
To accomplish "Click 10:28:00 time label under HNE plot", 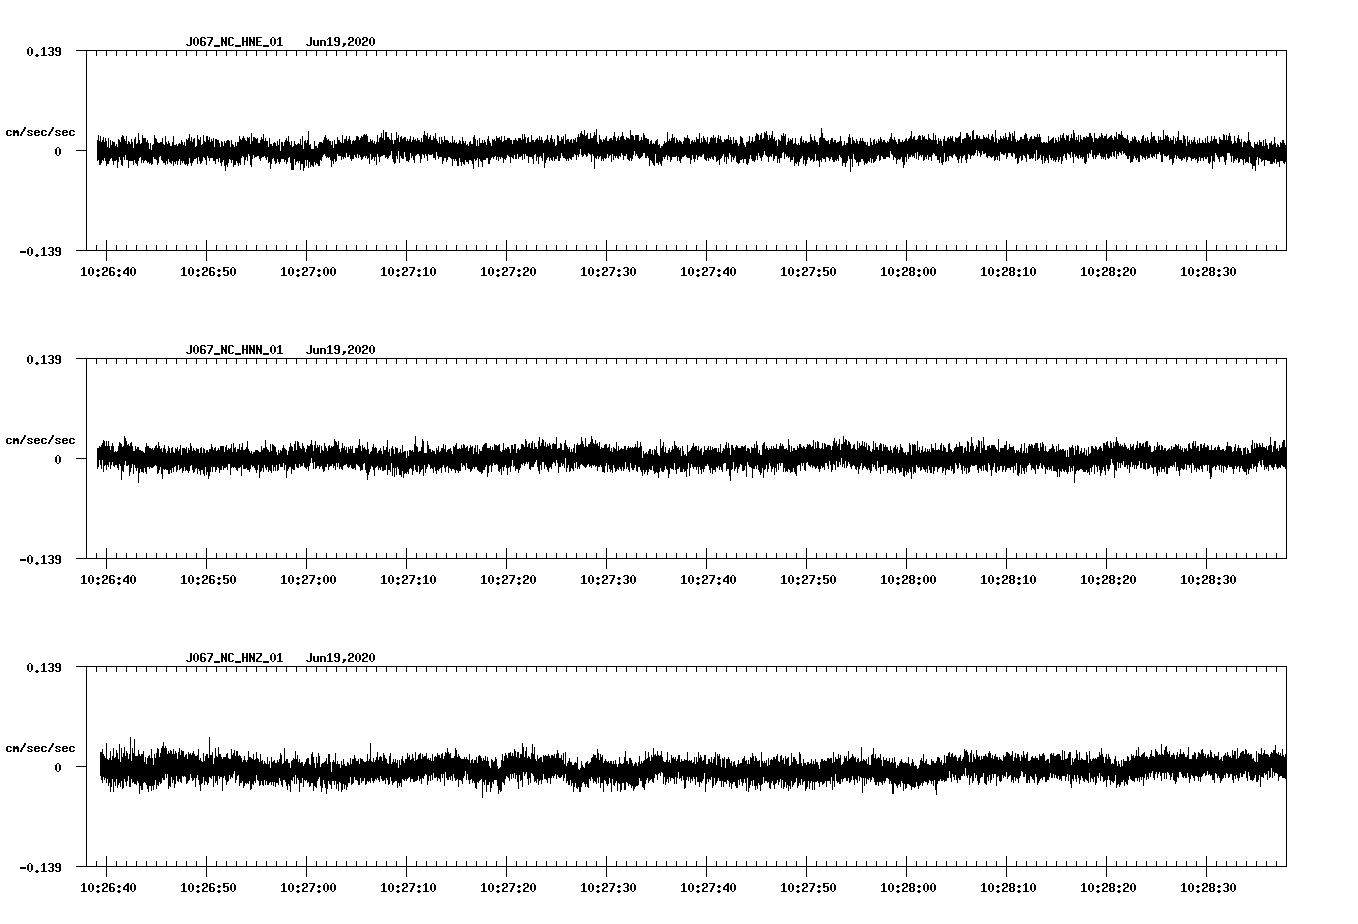I will 908,272.
